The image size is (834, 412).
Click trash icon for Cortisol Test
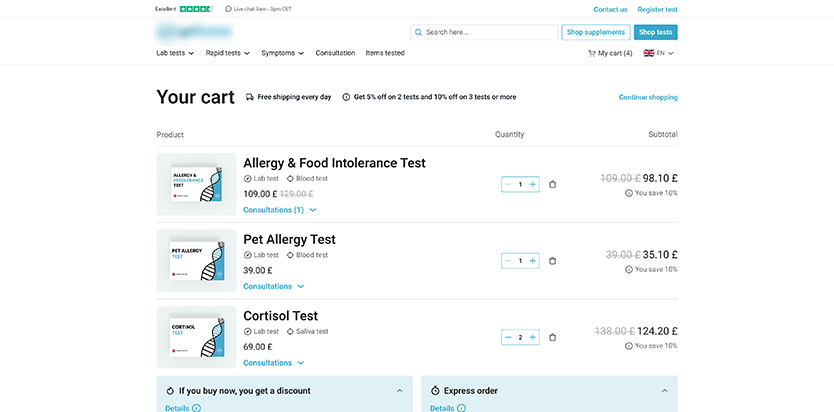553,338
